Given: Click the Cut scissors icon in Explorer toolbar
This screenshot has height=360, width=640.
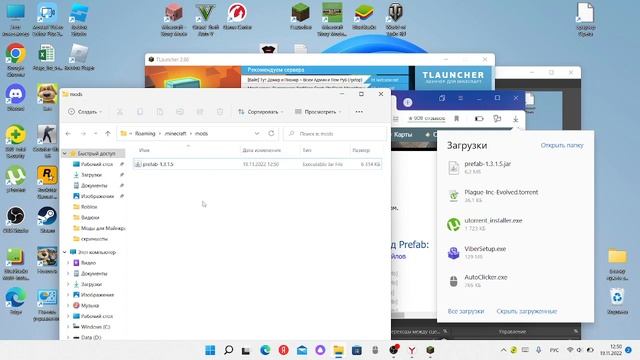Looking at the screenshot, I should tap(120, 112).
